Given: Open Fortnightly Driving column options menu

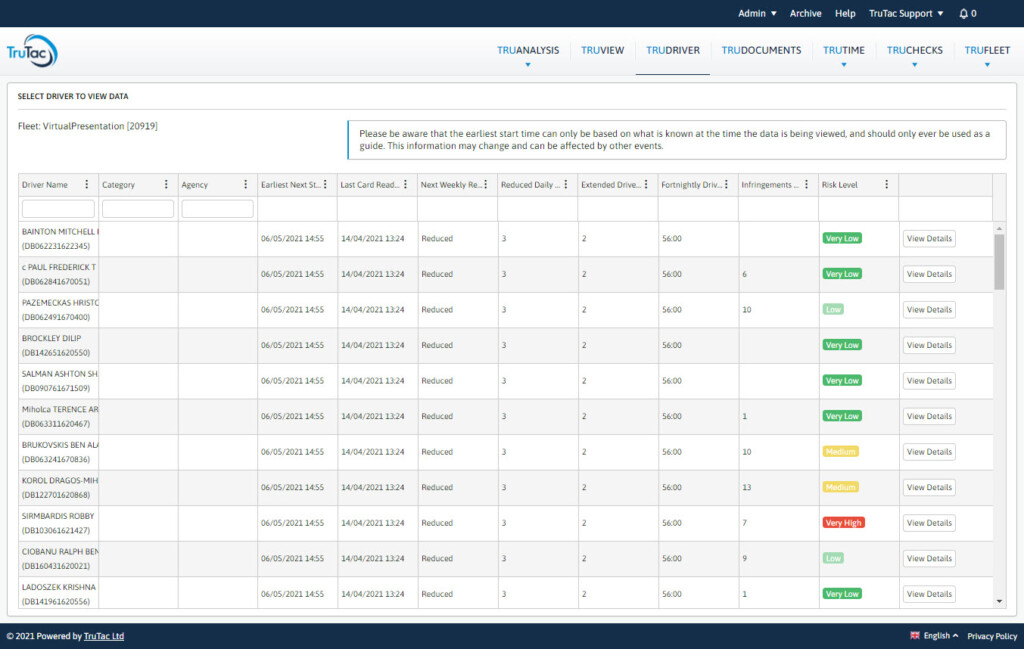Looking at the screenshot, I should (726, 185).
